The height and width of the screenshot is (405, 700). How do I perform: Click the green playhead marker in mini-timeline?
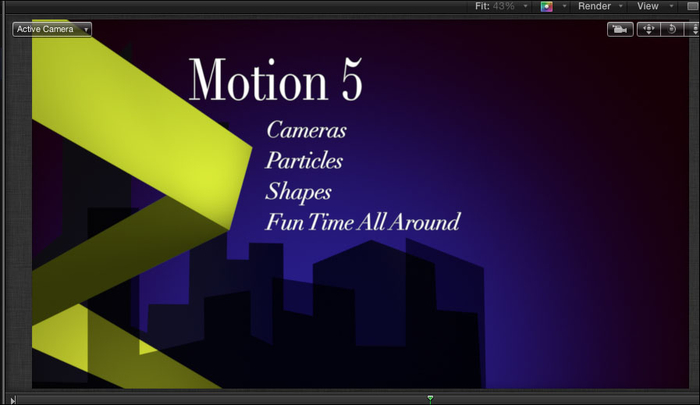coord(430,398)
